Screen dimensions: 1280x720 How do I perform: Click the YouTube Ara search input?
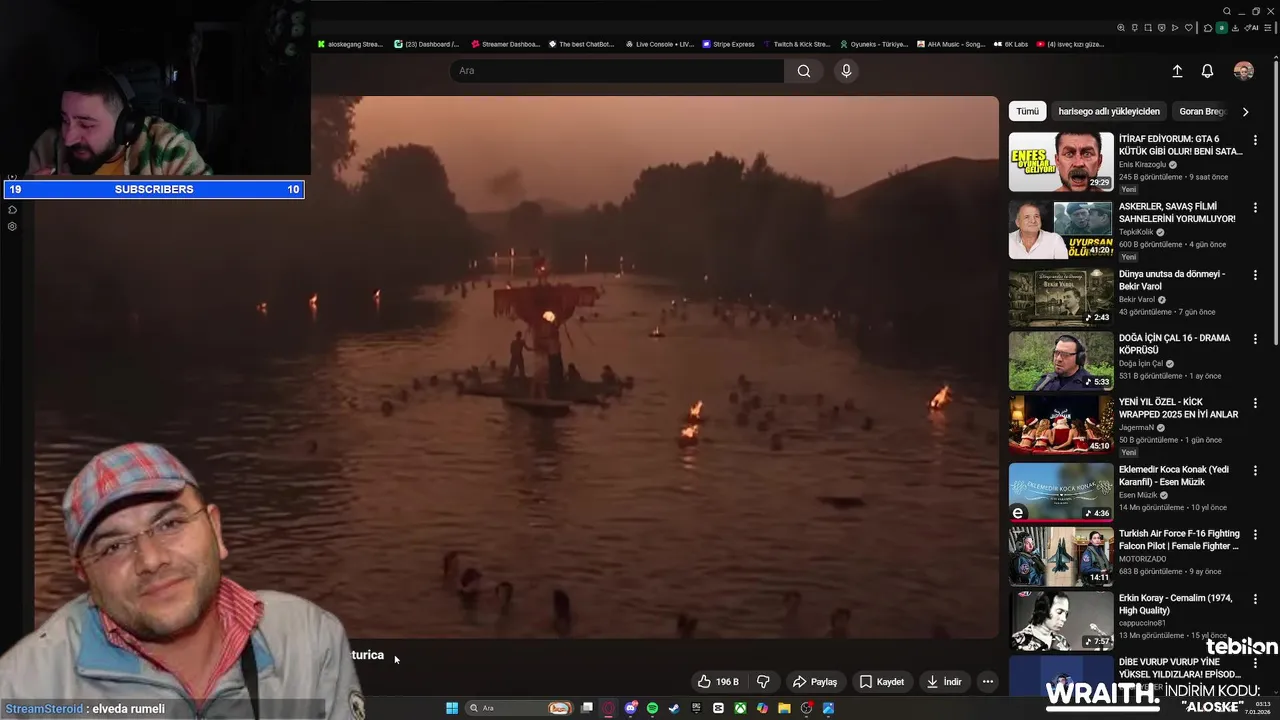(618, 71)
